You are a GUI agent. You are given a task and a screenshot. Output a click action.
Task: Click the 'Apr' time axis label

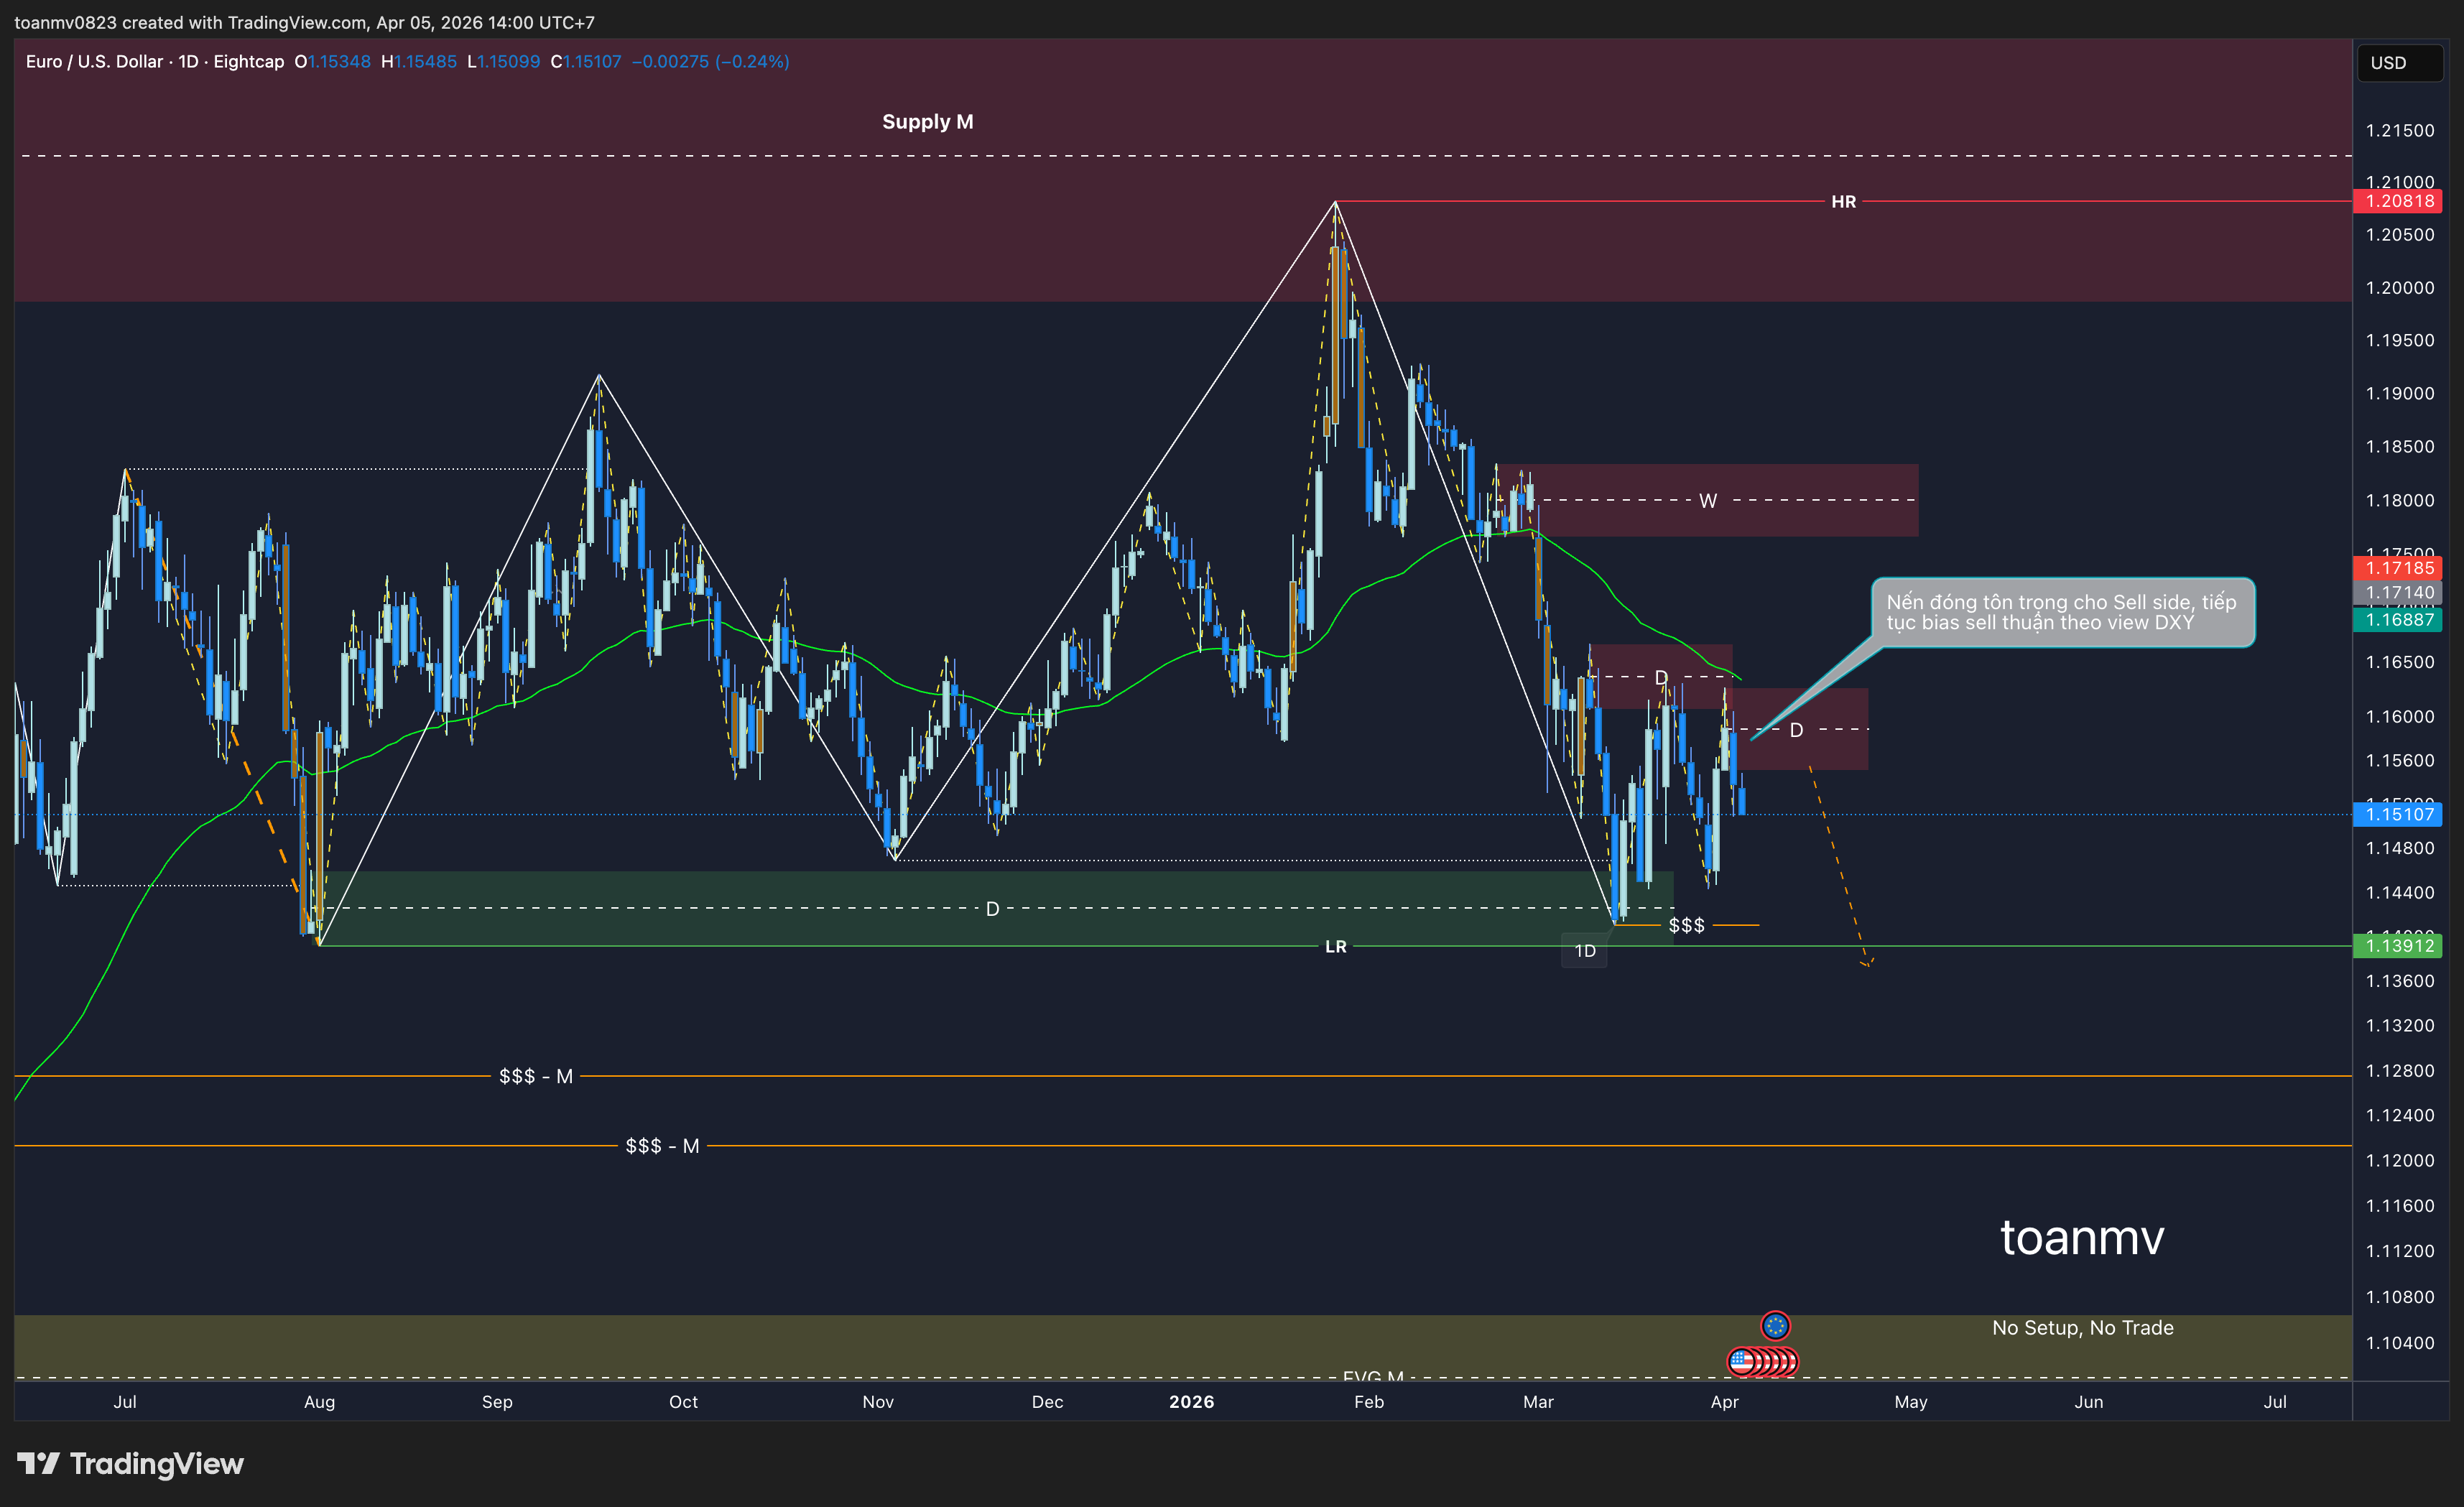click(x=1725, y=1402)
